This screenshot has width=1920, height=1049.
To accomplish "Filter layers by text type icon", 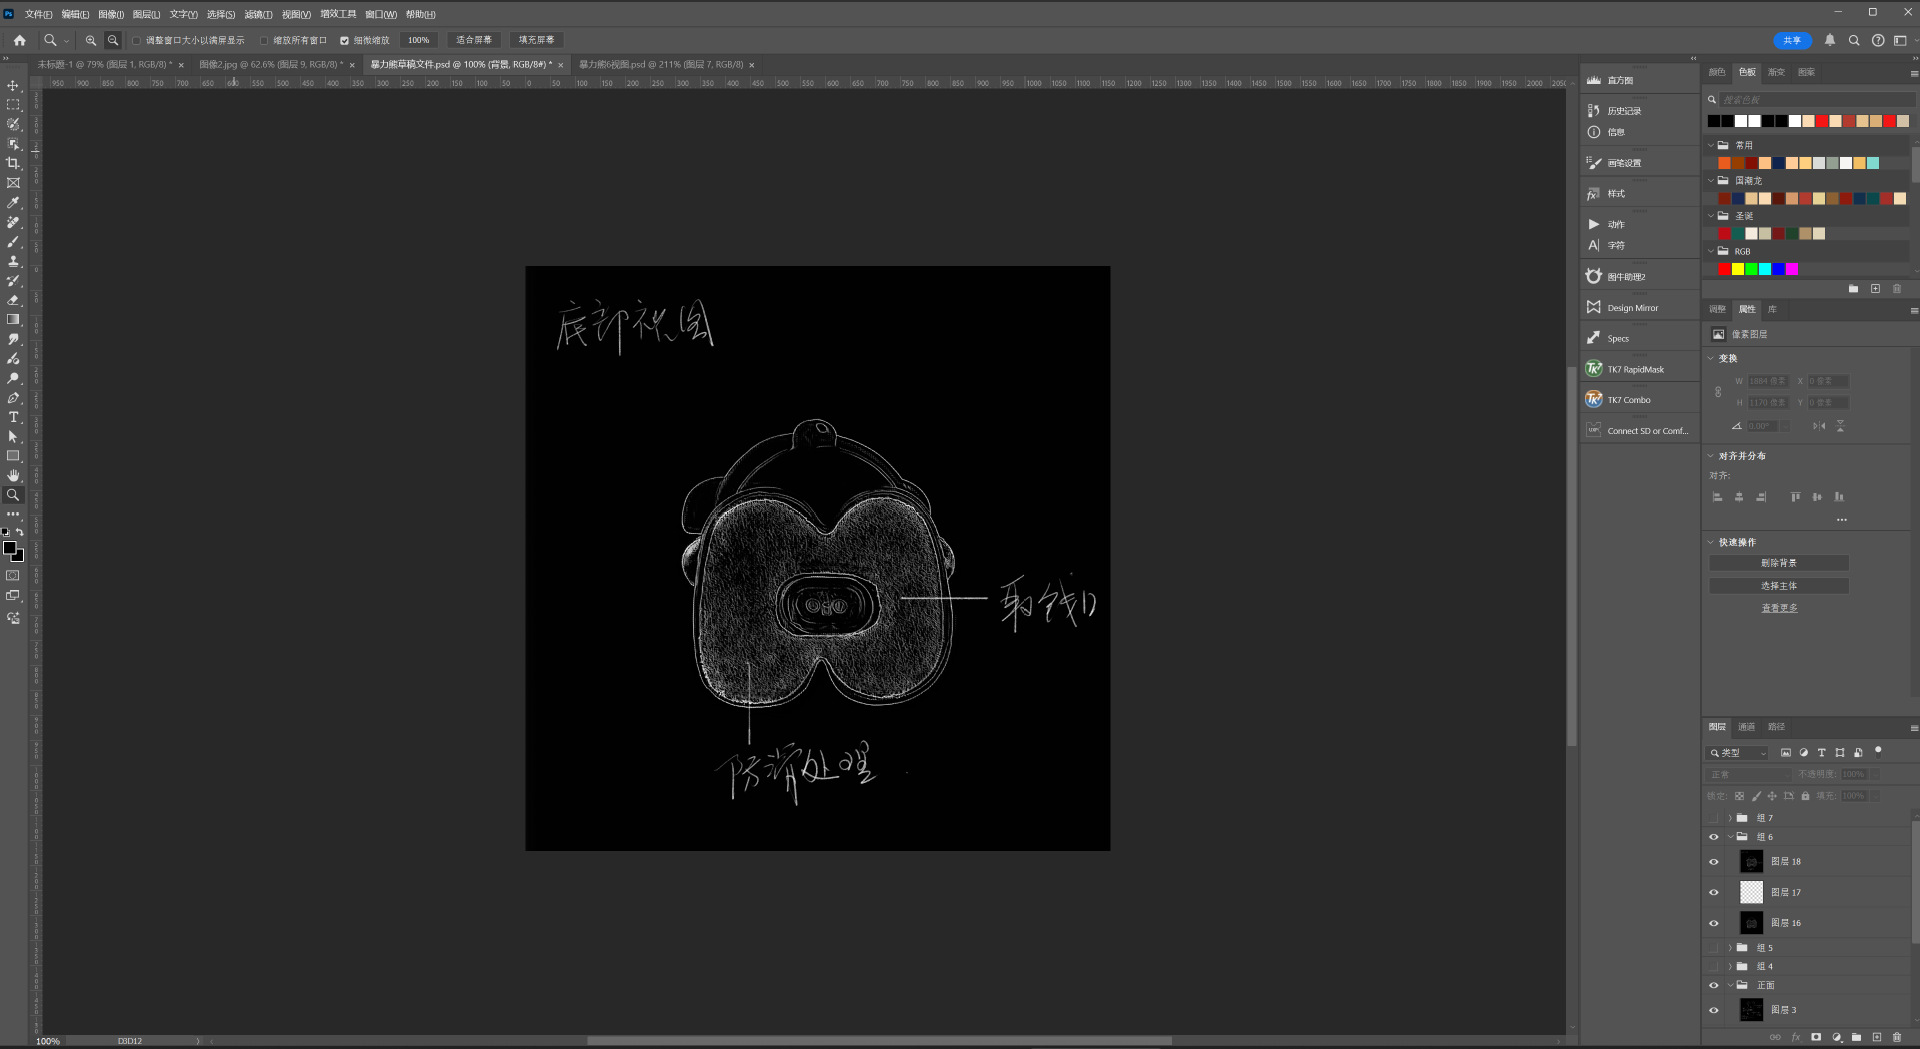I will (1821, 753).
